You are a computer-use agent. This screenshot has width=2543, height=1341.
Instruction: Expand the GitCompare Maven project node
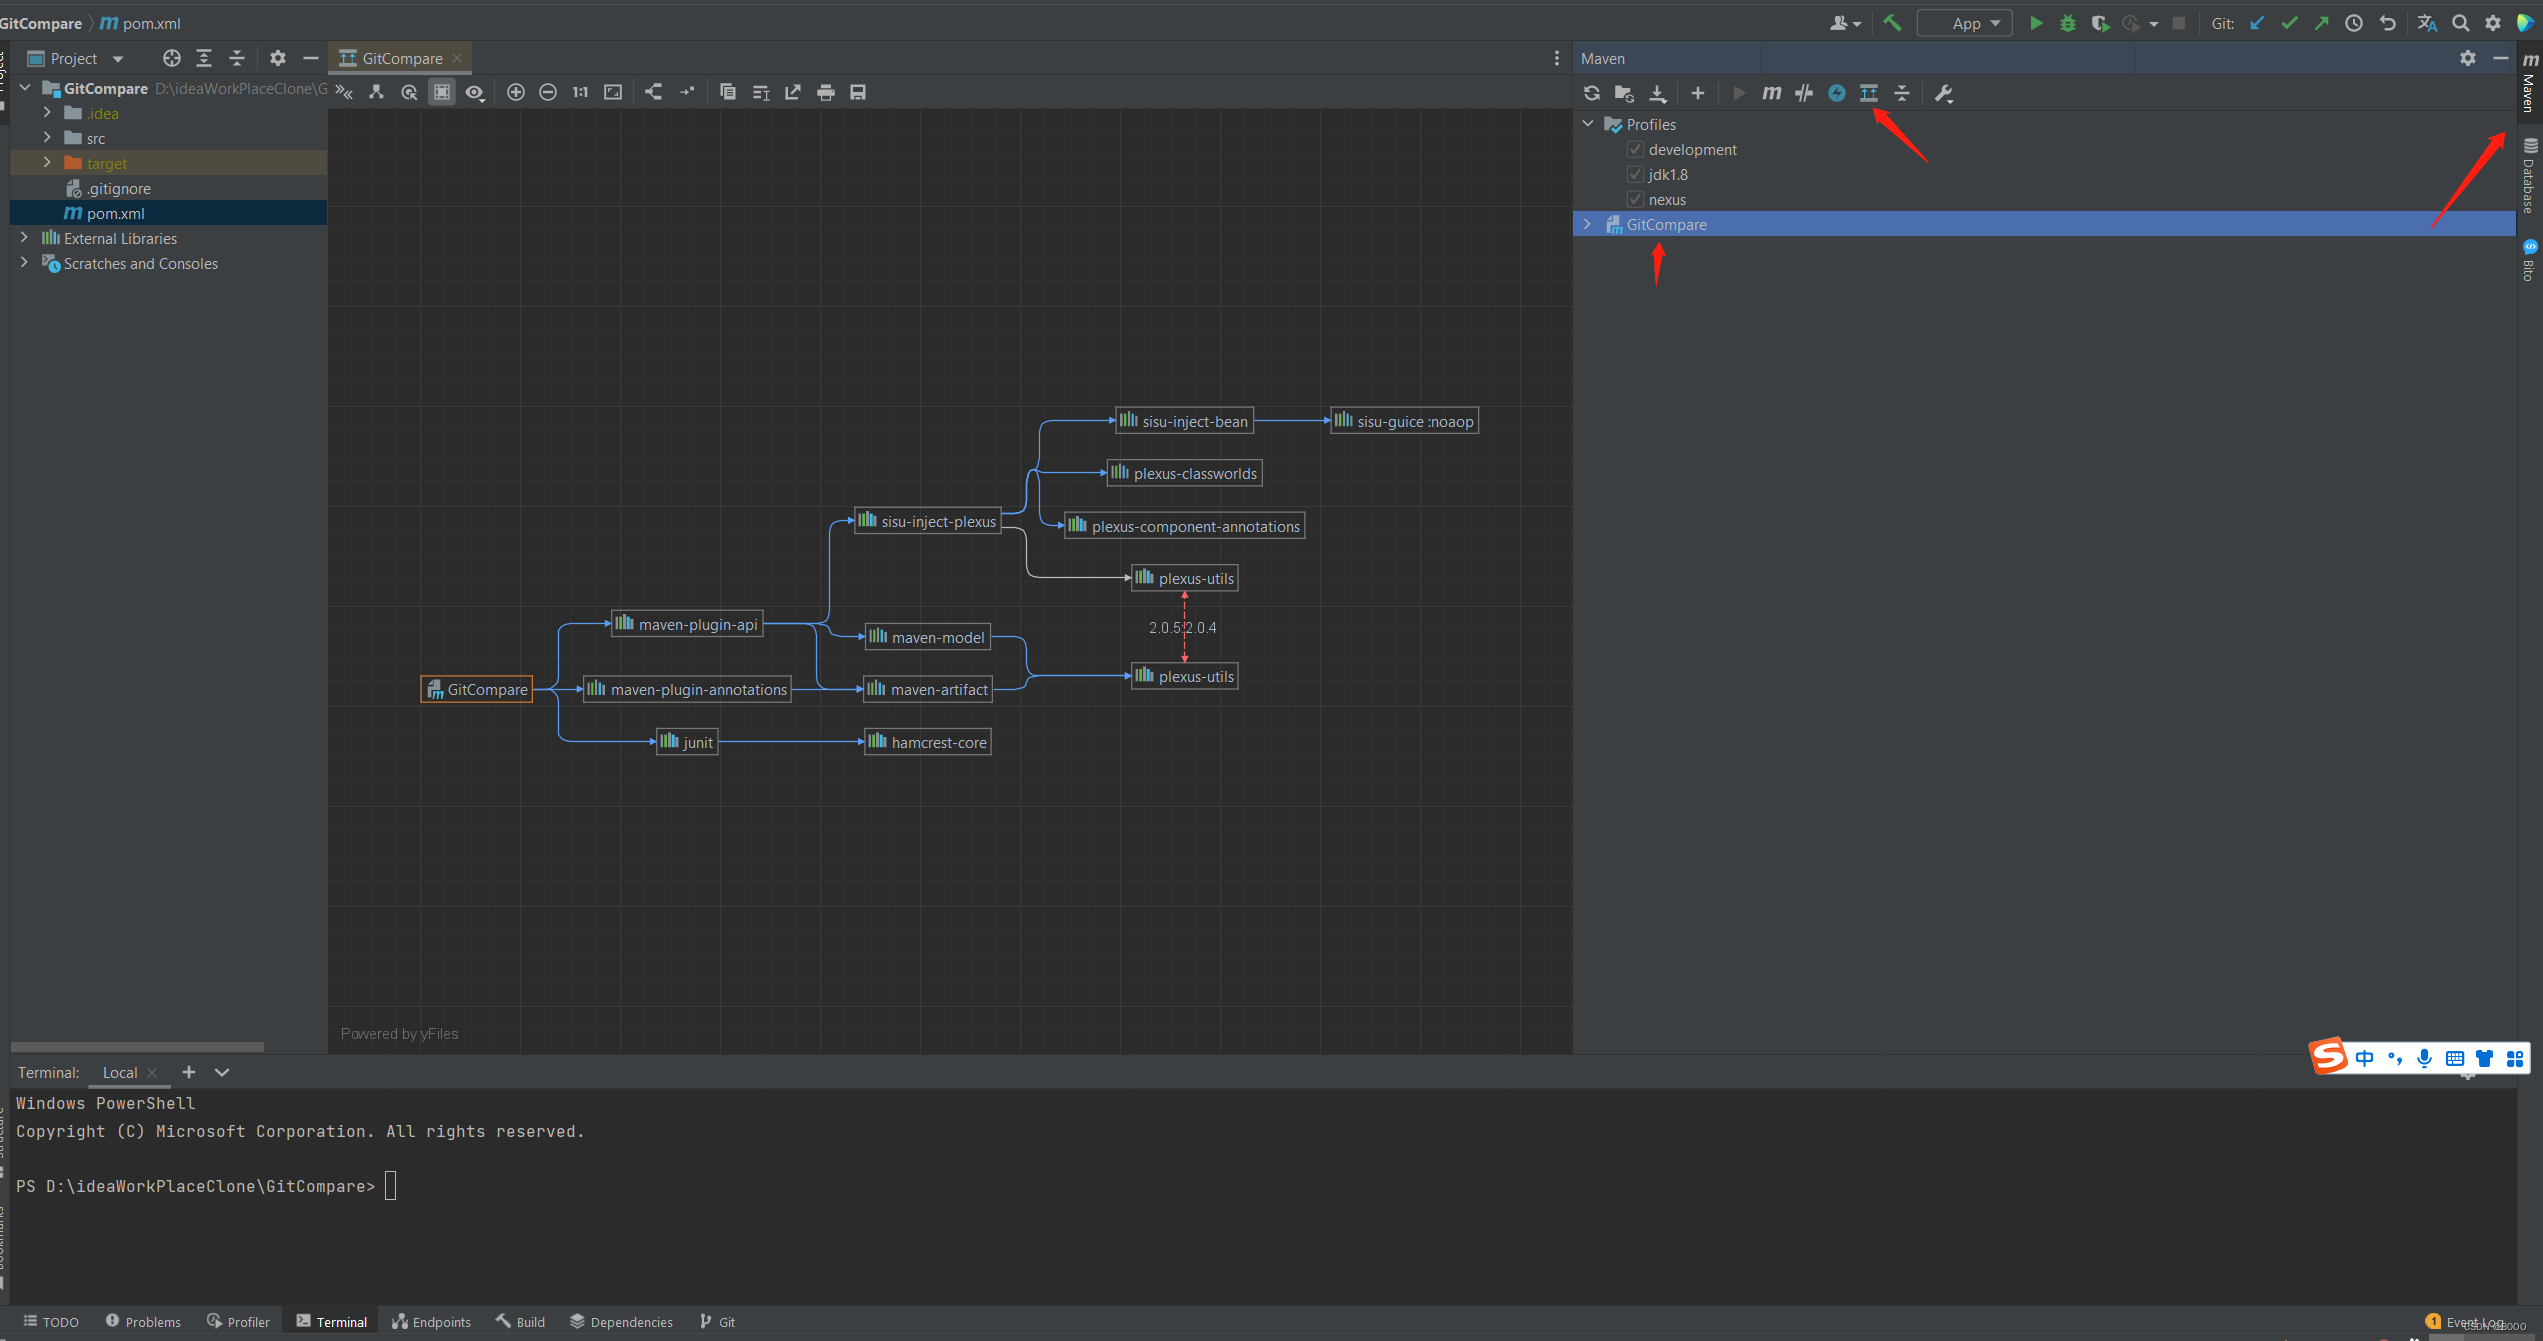pyautogui.click(x=1587, y=224)
